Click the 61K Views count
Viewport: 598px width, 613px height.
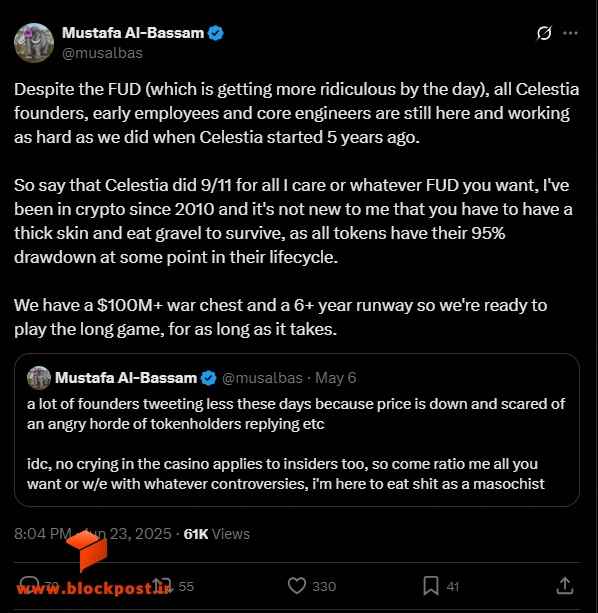coord(217,534)
